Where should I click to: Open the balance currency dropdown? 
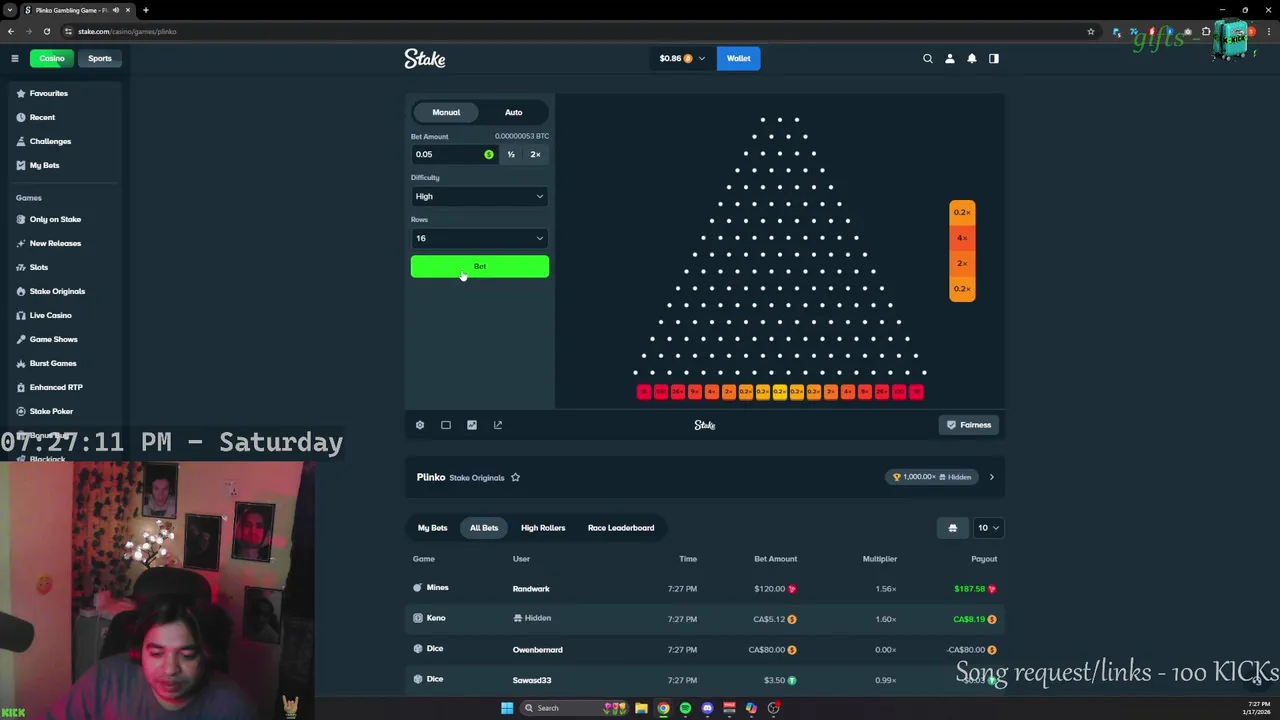[x=682, y=58]
